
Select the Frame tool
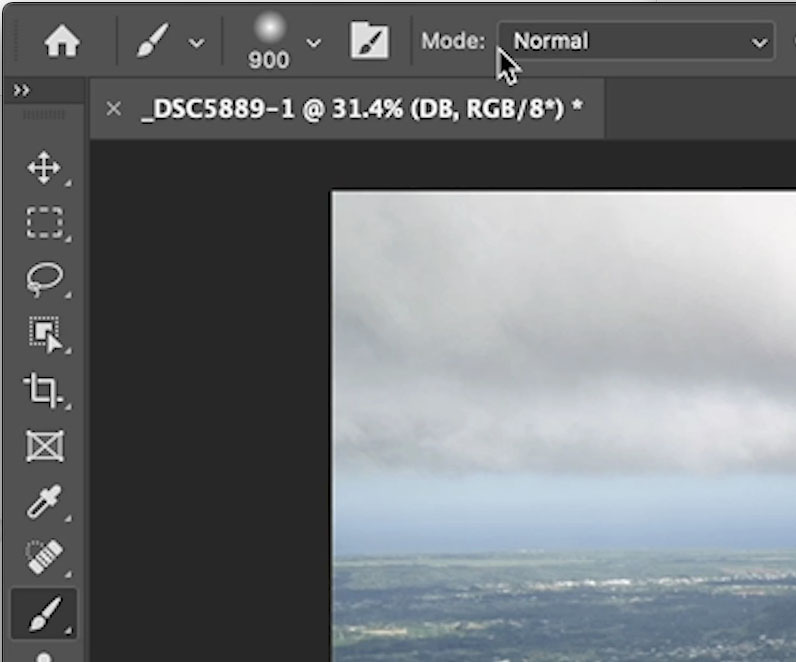(45, 446)
